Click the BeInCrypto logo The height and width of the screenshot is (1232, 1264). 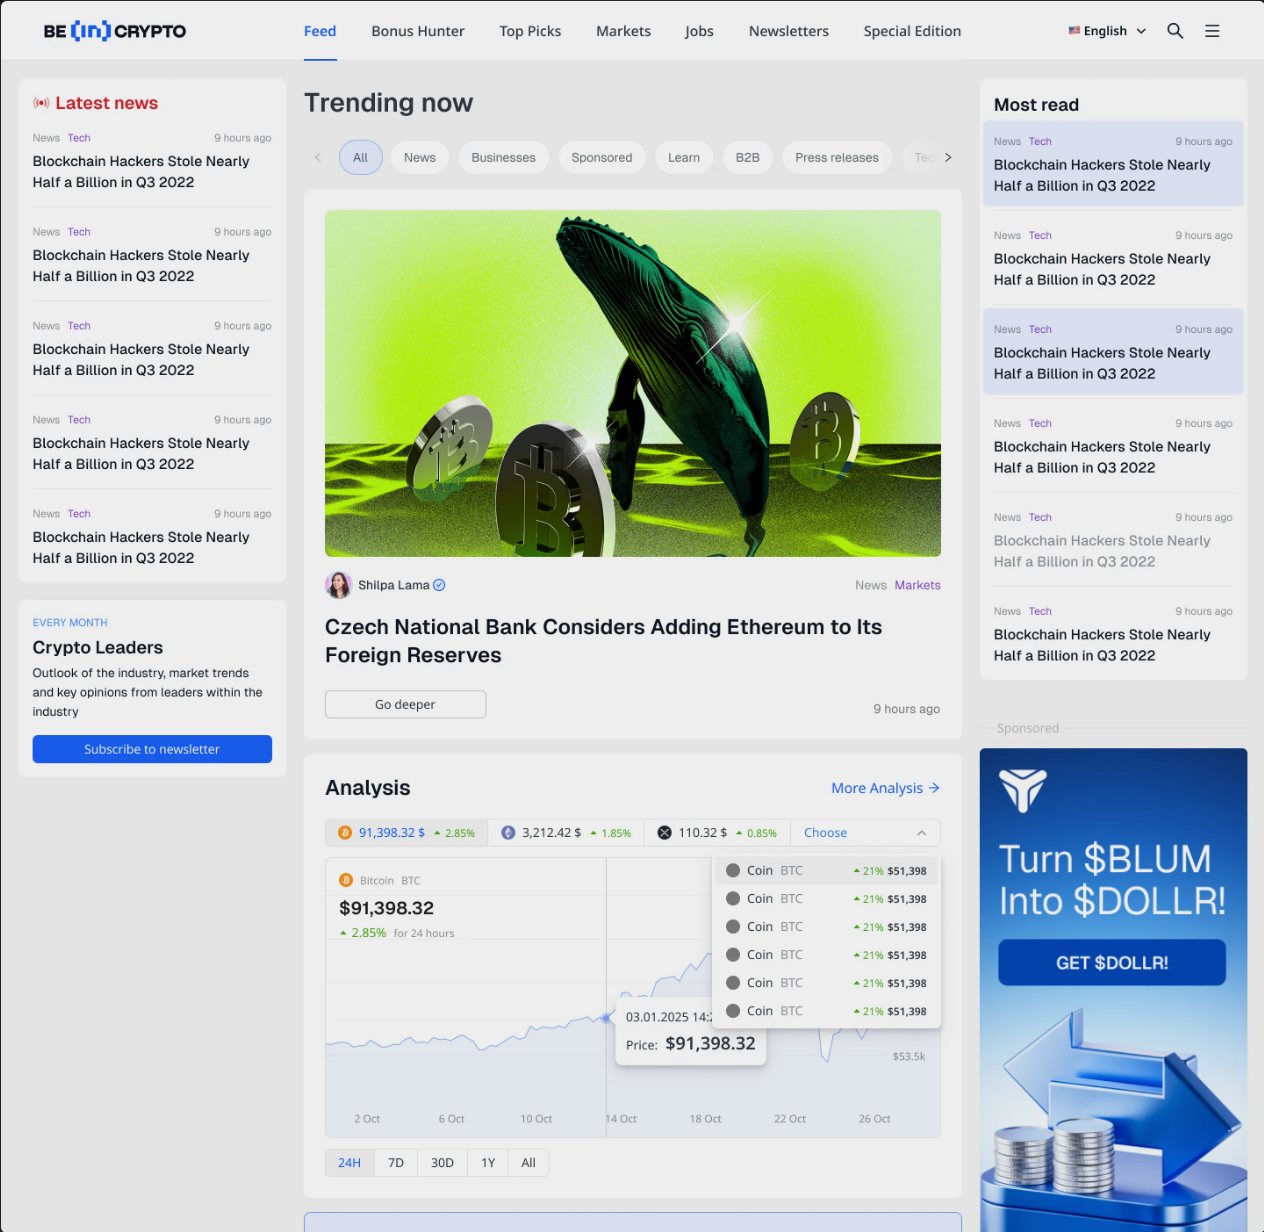tap(115, 31)
